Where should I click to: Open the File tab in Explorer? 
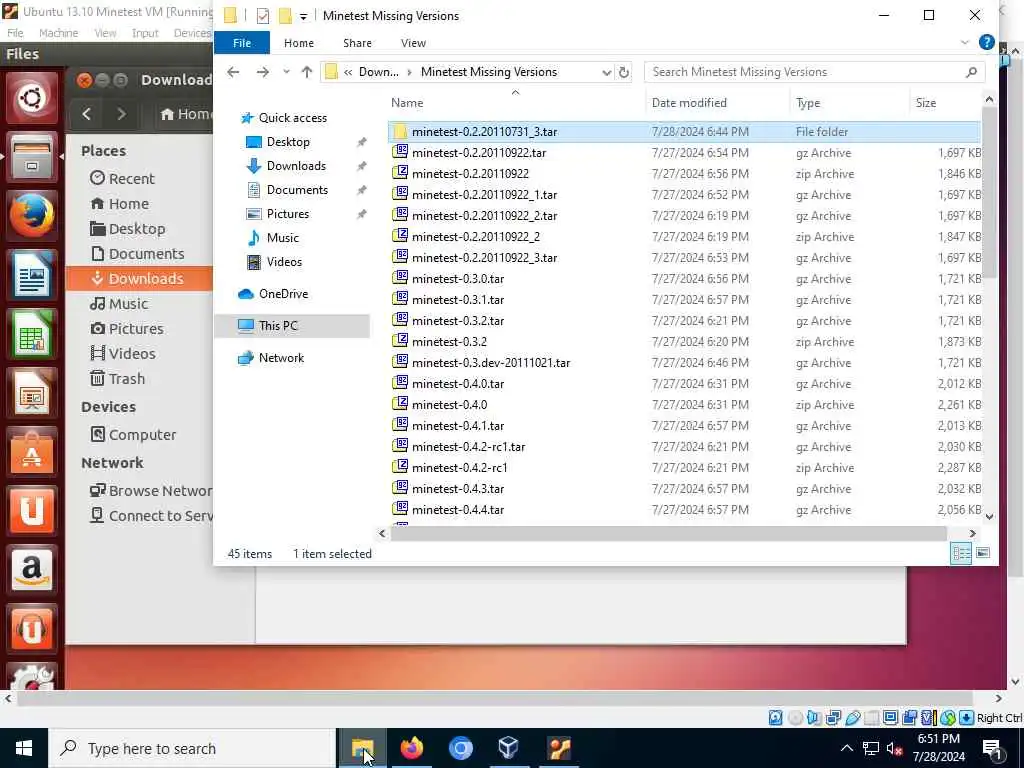(242, 43)
